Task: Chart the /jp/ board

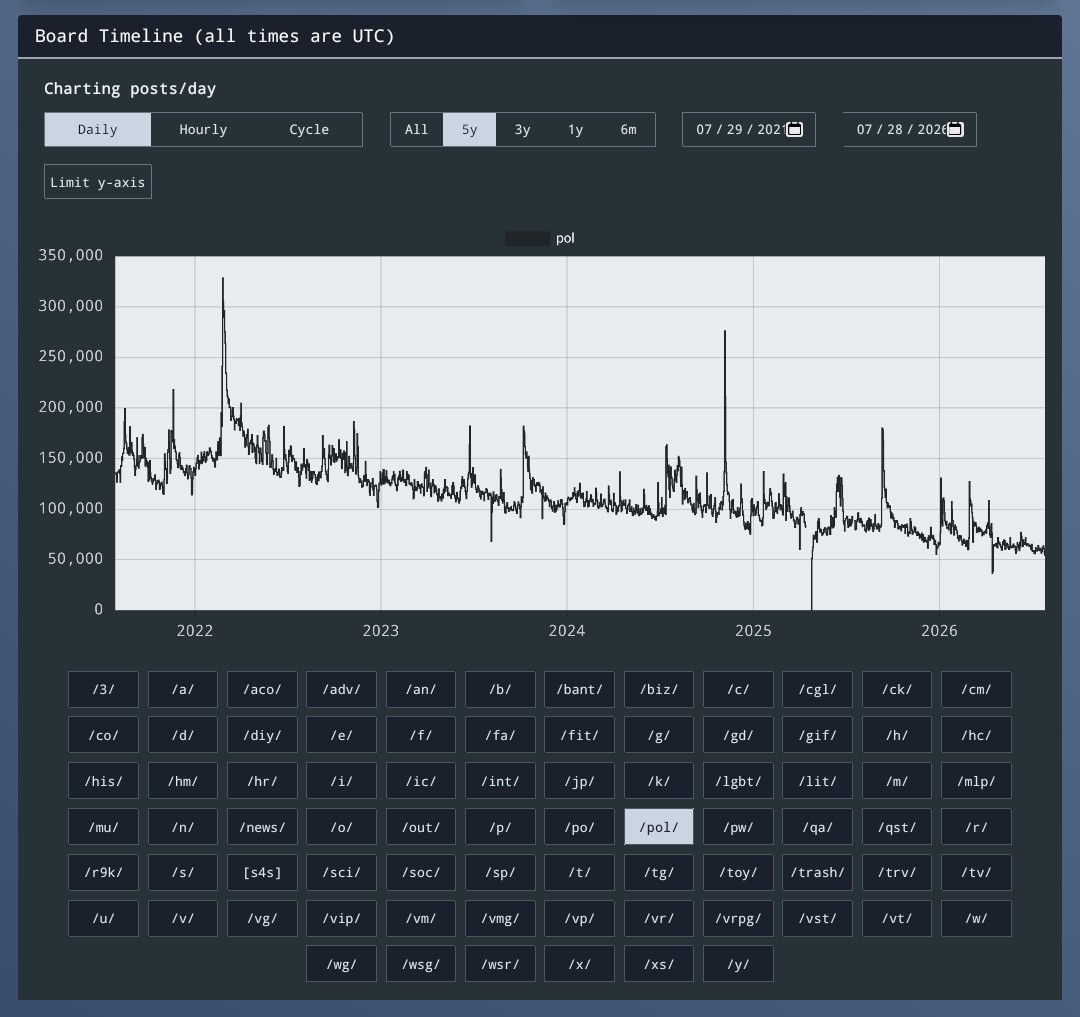Action: [x=579, y=781]
